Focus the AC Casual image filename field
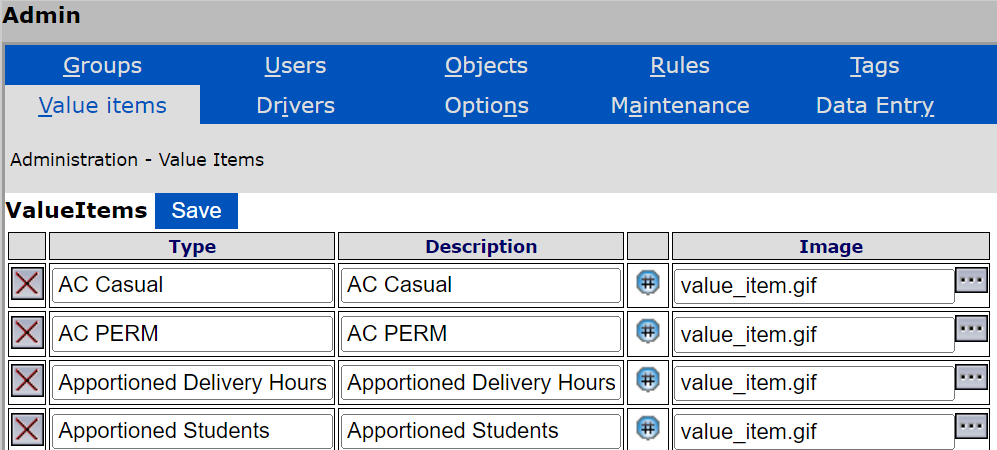This screenshot has width=997, height=450. click(813, 285)
